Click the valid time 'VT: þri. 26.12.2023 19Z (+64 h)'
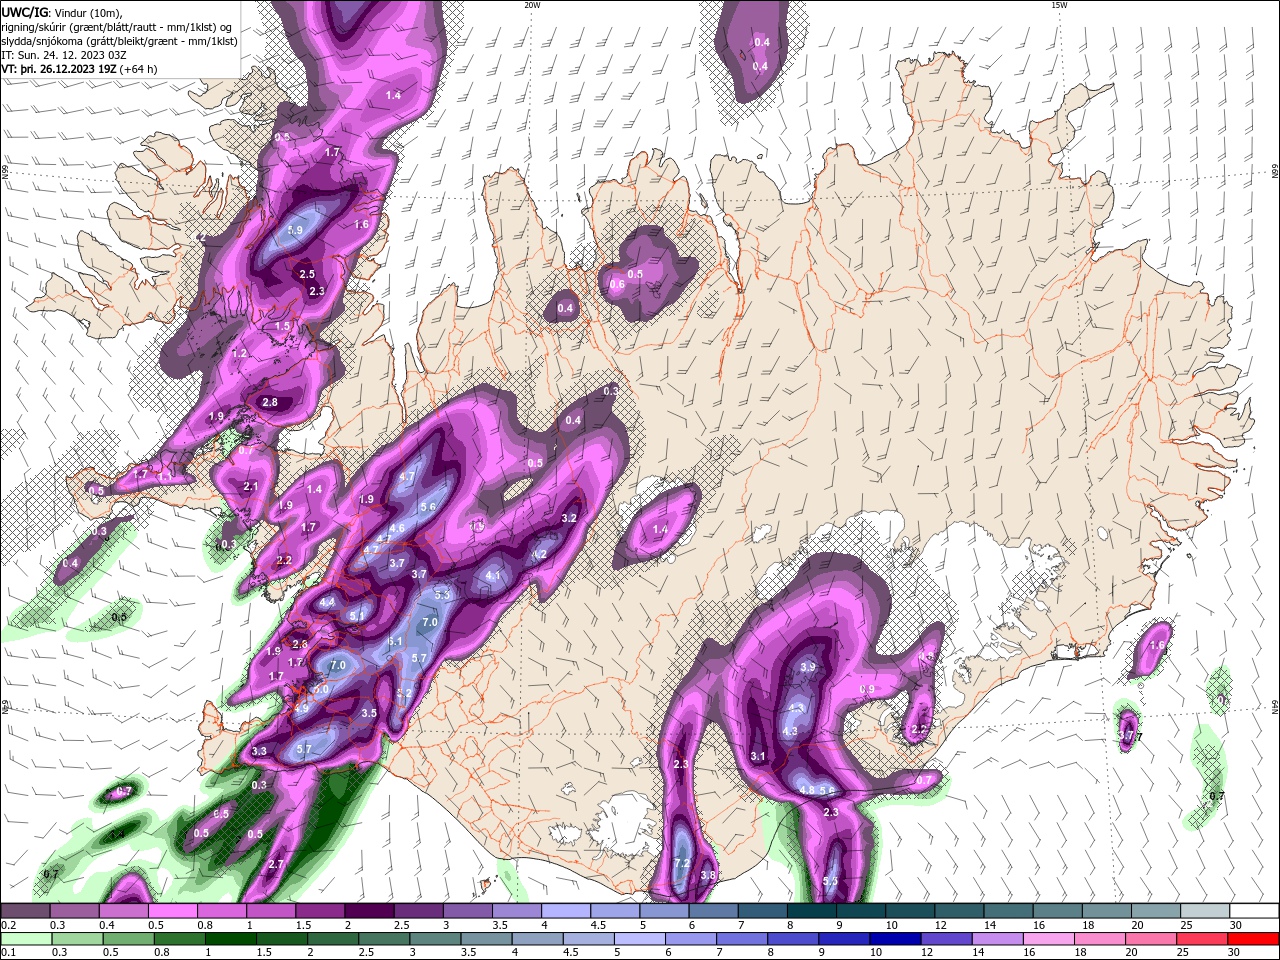The width and height of the screenshot is (1280, 960). (79, 69)
